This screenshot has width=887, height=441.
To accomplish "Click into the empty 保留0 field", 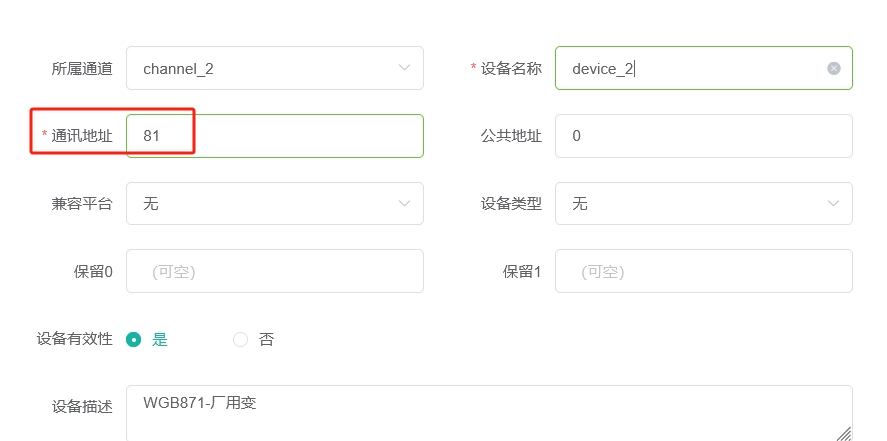I will [x=275, y=271].
